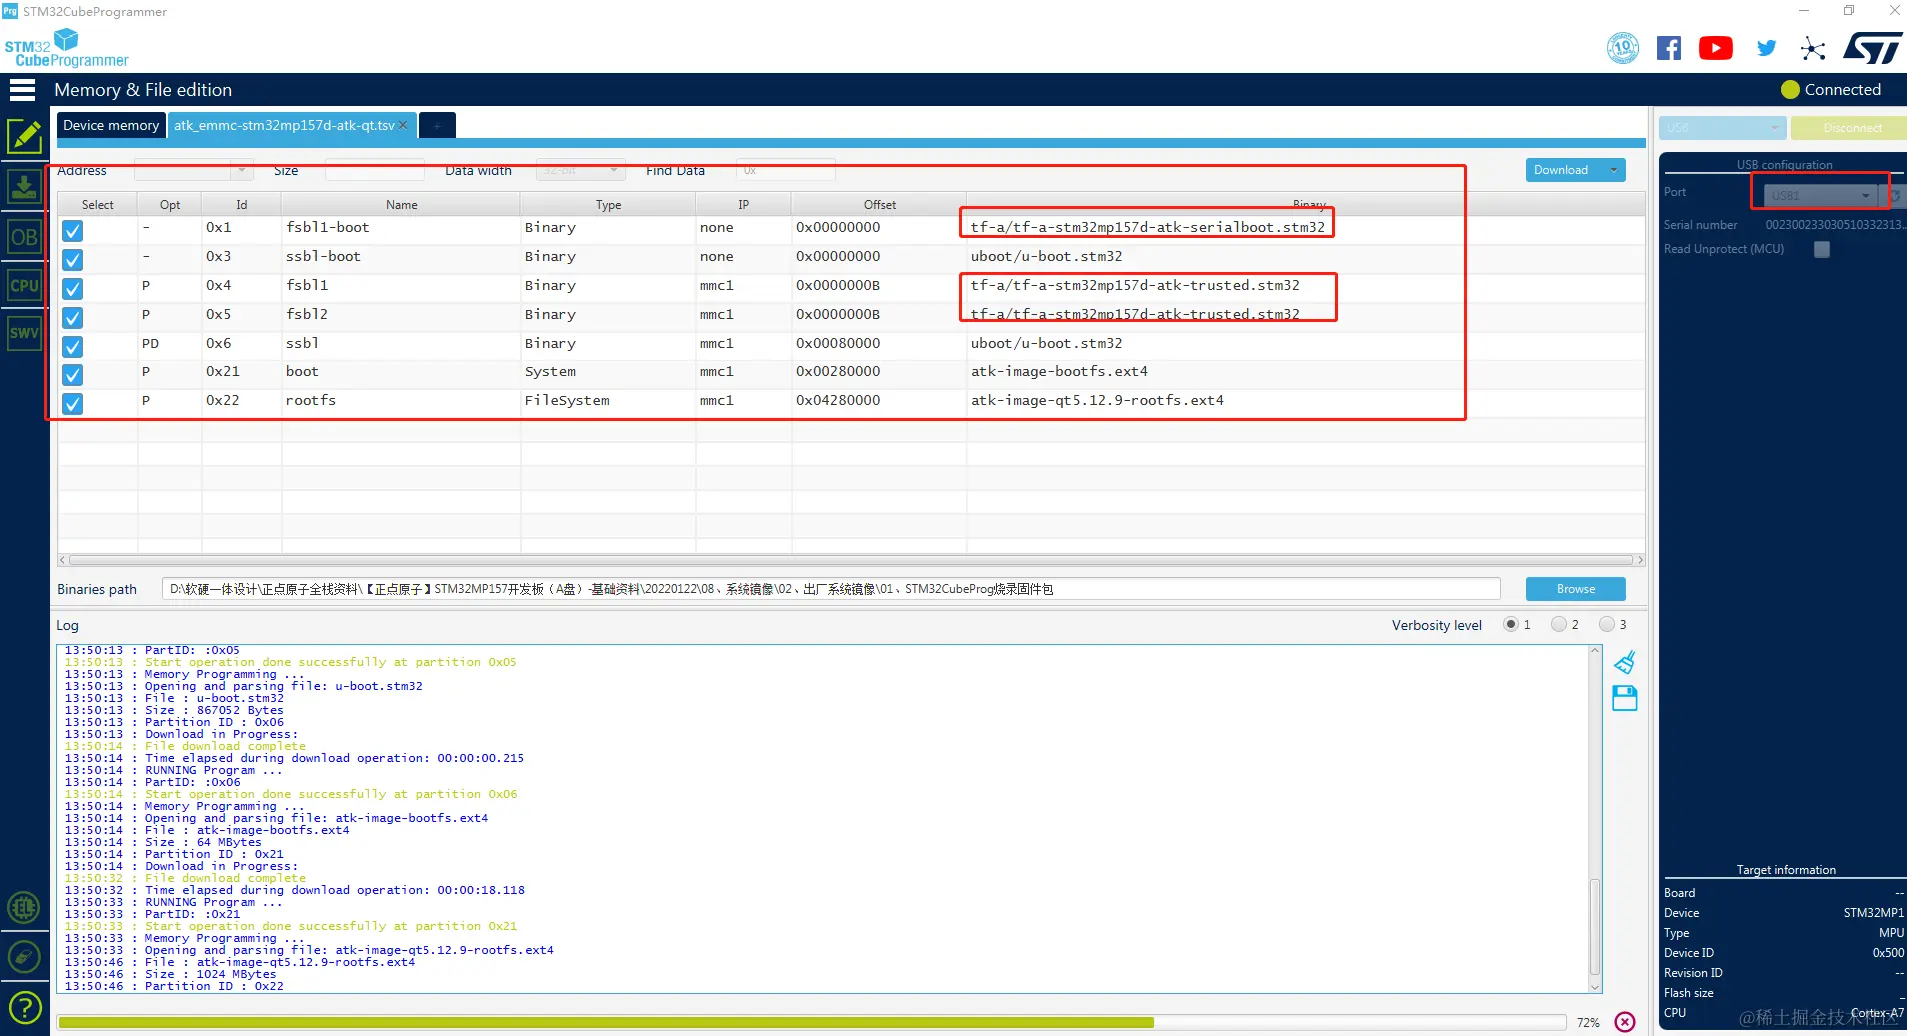The width and height of the screenshot is (1907, 1036).
Task: Click the eraser full chip erase icon
Action: click(24, 957)
